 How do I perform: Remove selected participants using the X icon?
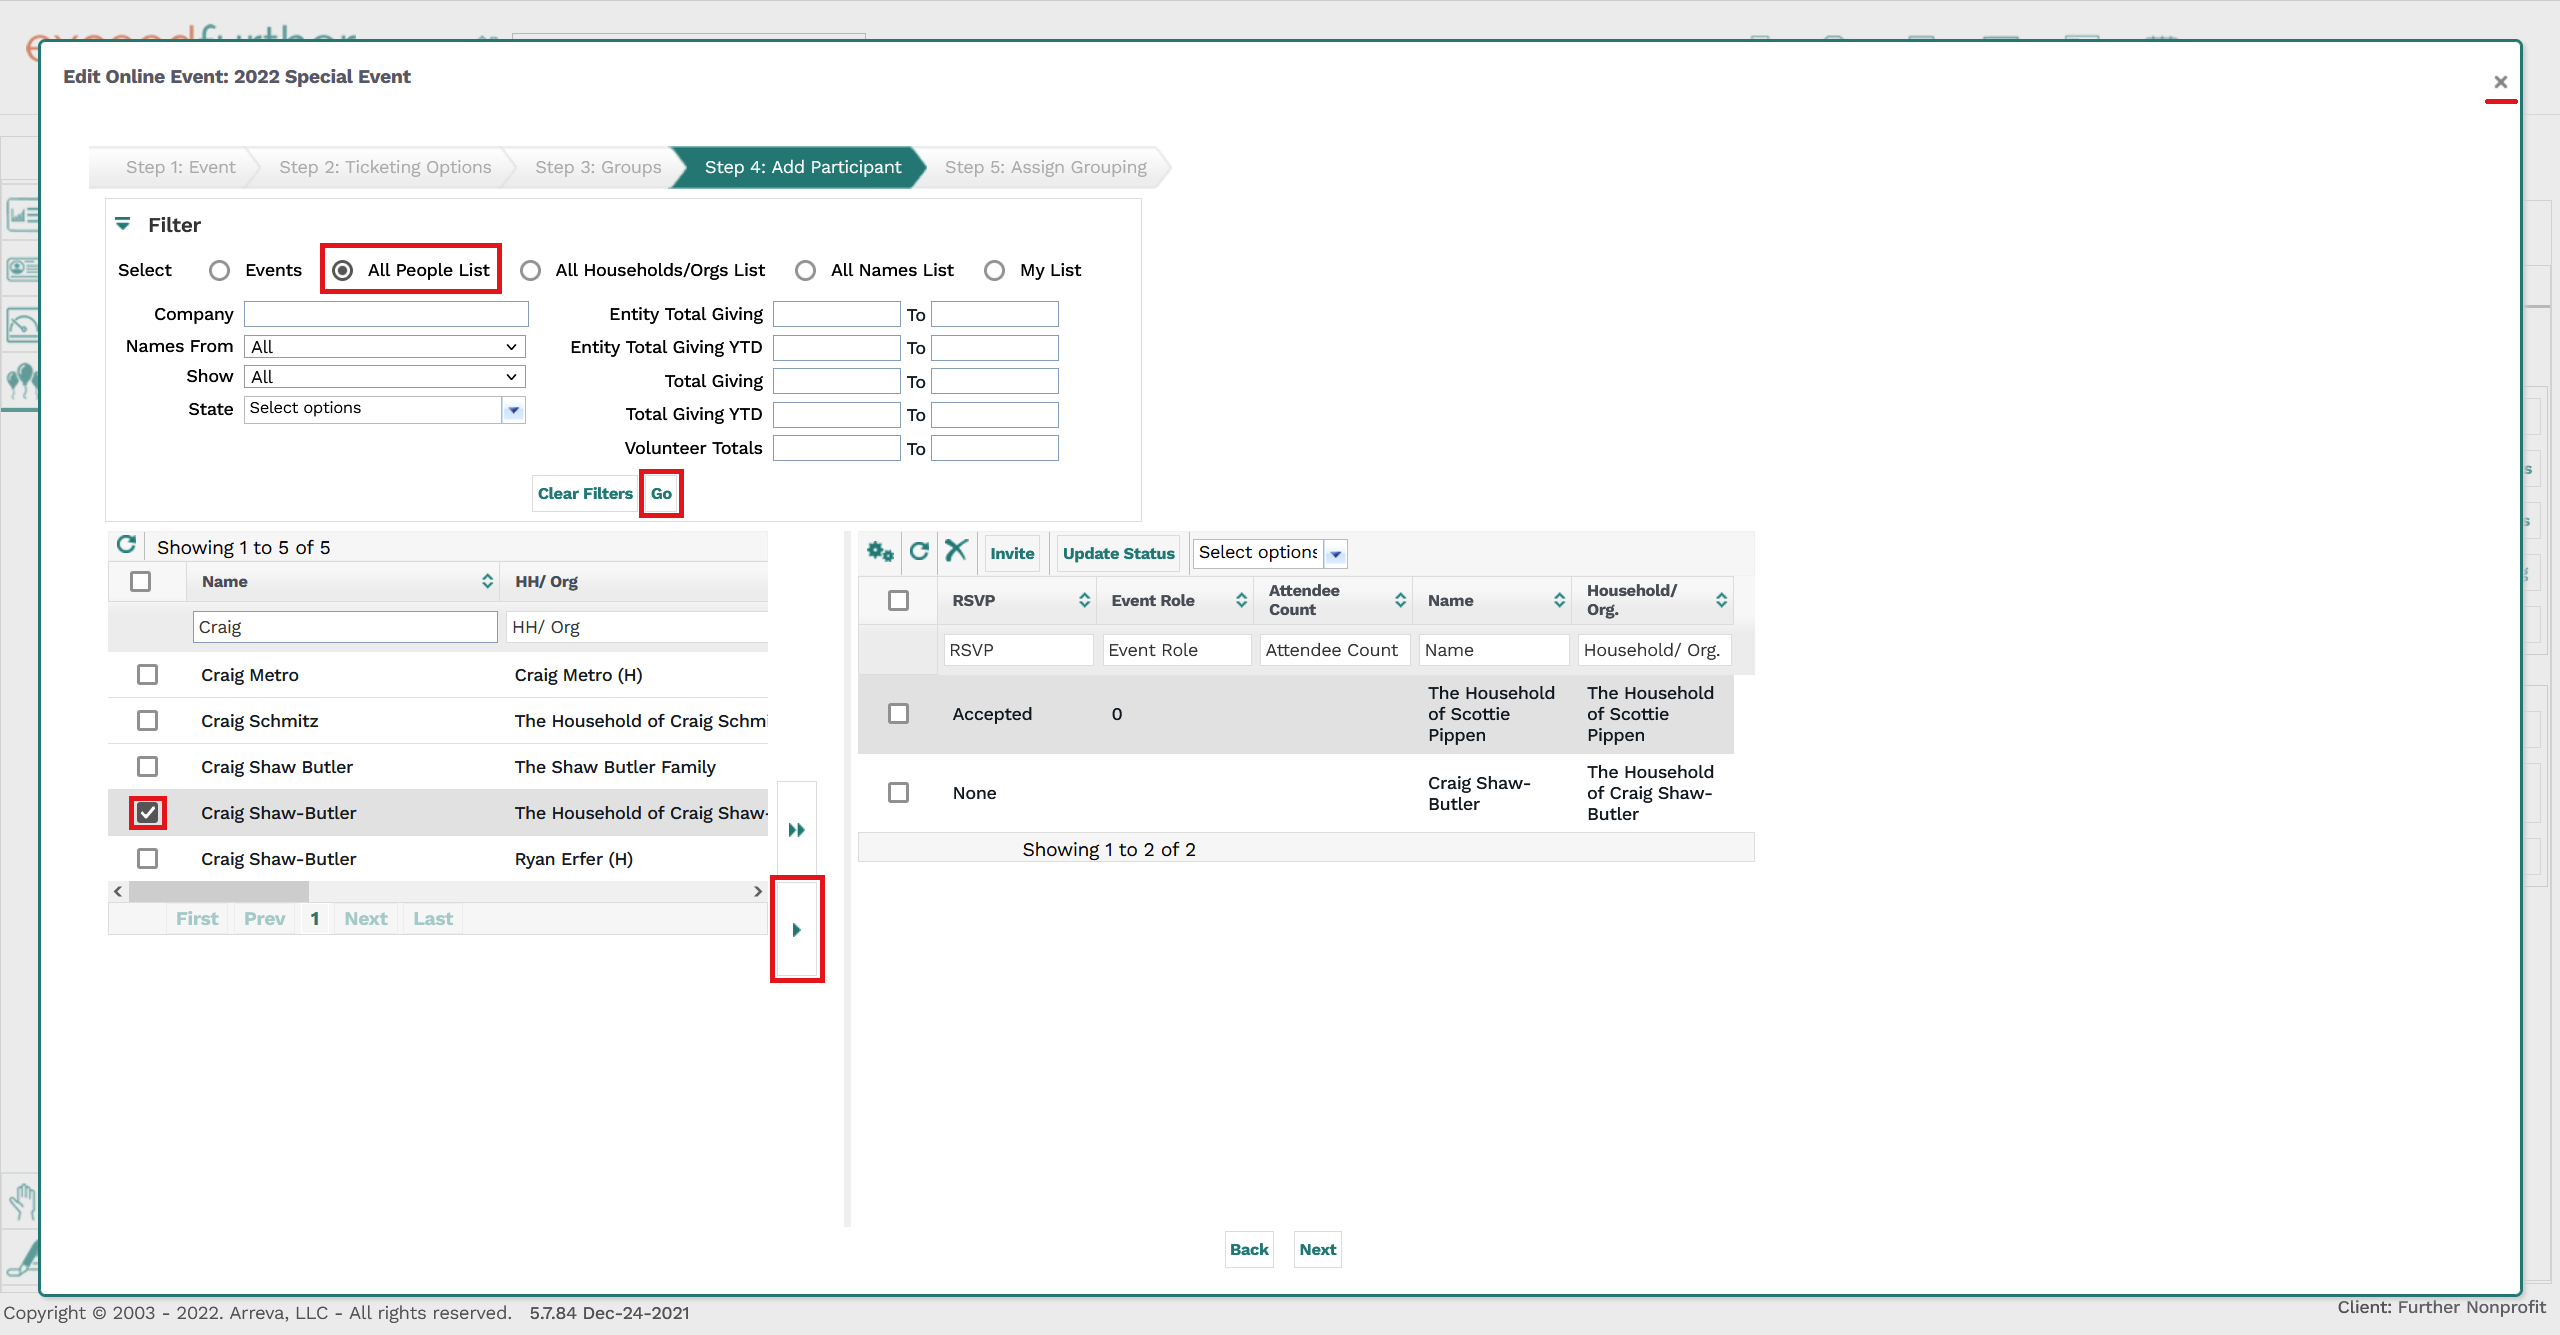pos(956,551)
